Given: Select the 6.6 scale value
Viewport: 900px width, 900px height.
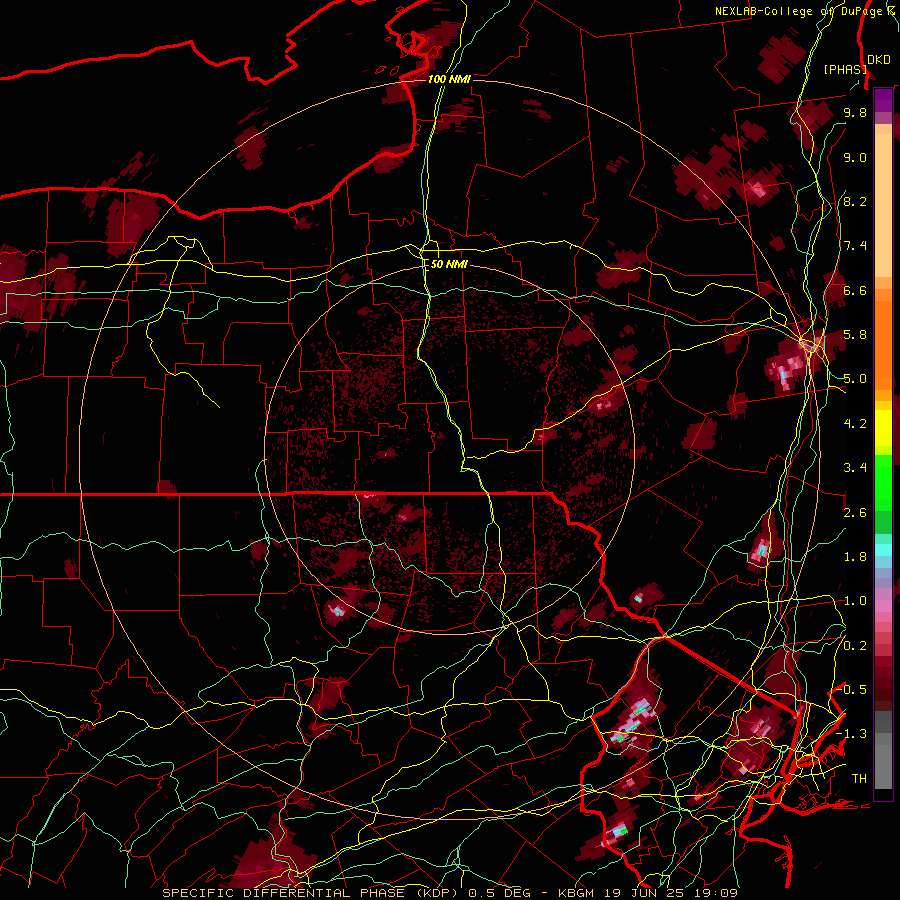Looking at the screenshot, I should [855, 290].
